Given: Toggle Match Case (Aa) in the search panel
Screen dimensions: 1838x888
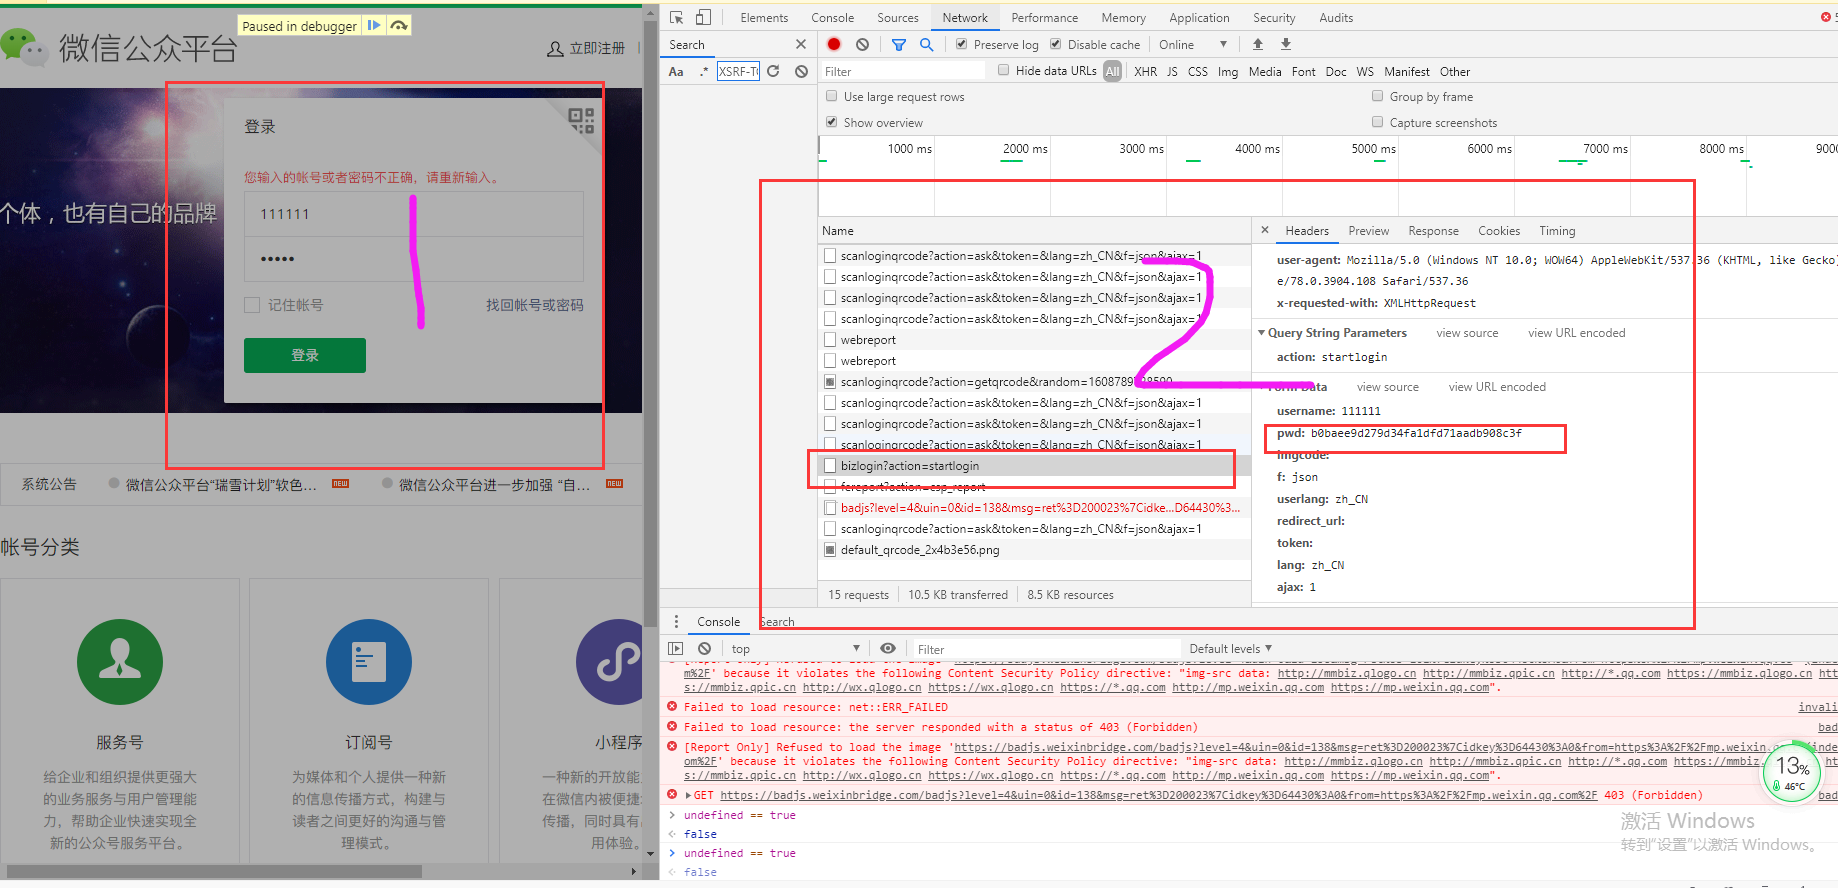Looking at the screenshot, I should [x=676, y=71].
